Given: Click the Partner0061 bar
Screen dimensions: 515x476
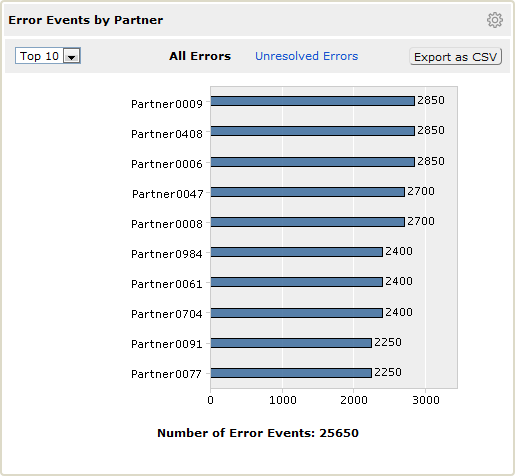Looking at the screenshot, I should coord(297,282).
